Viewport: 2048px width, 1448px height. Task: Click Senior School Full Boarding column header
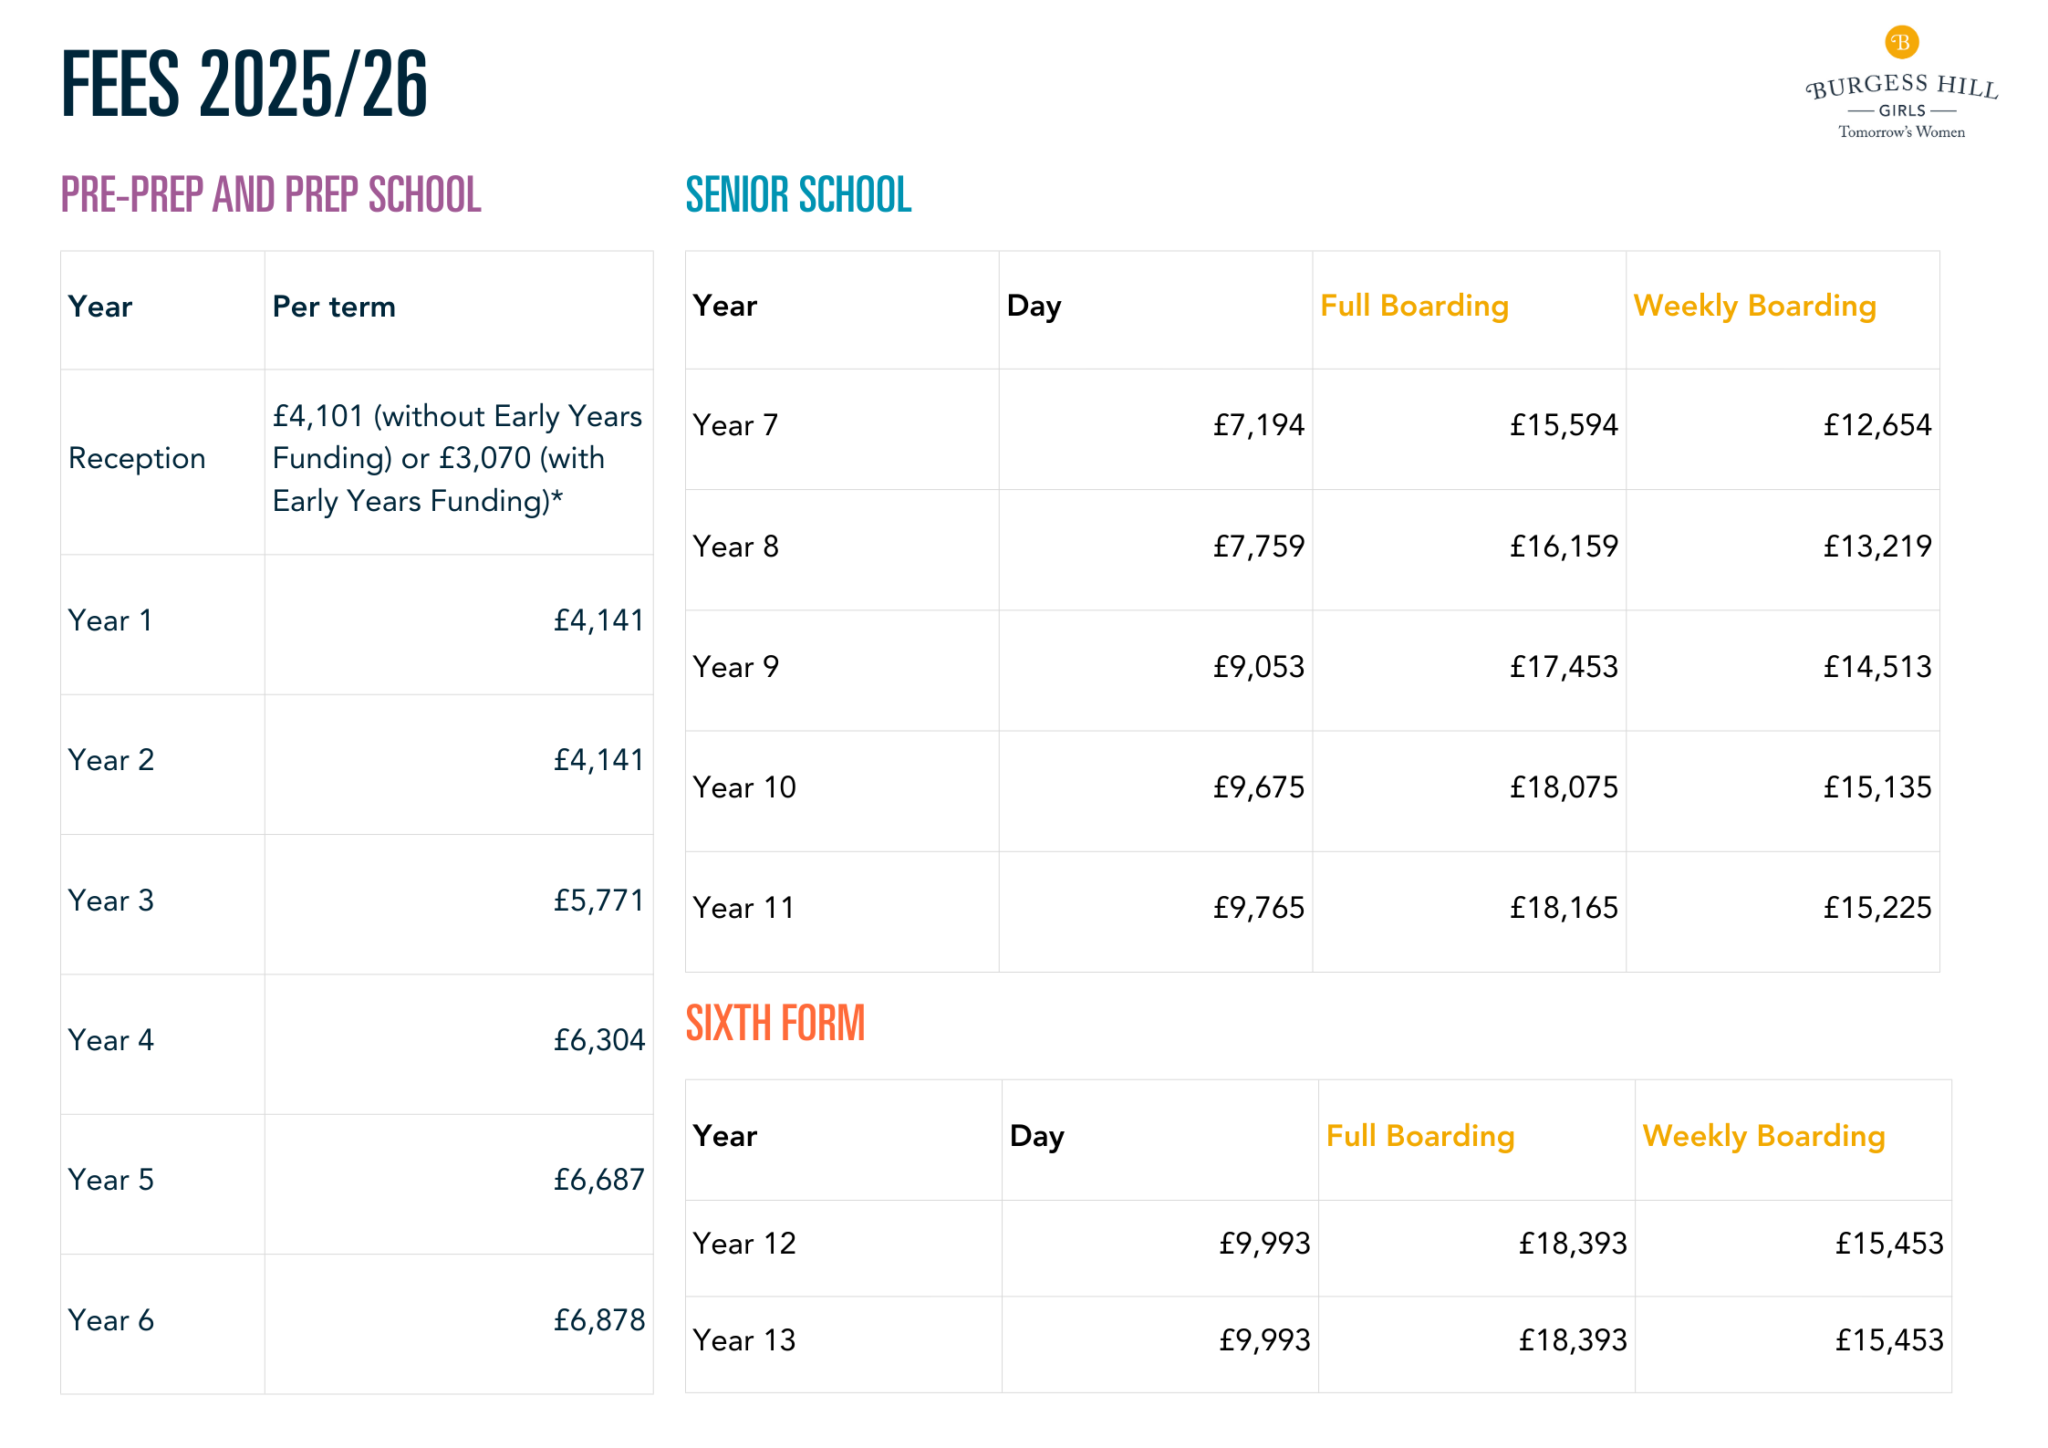(1414, 306)
